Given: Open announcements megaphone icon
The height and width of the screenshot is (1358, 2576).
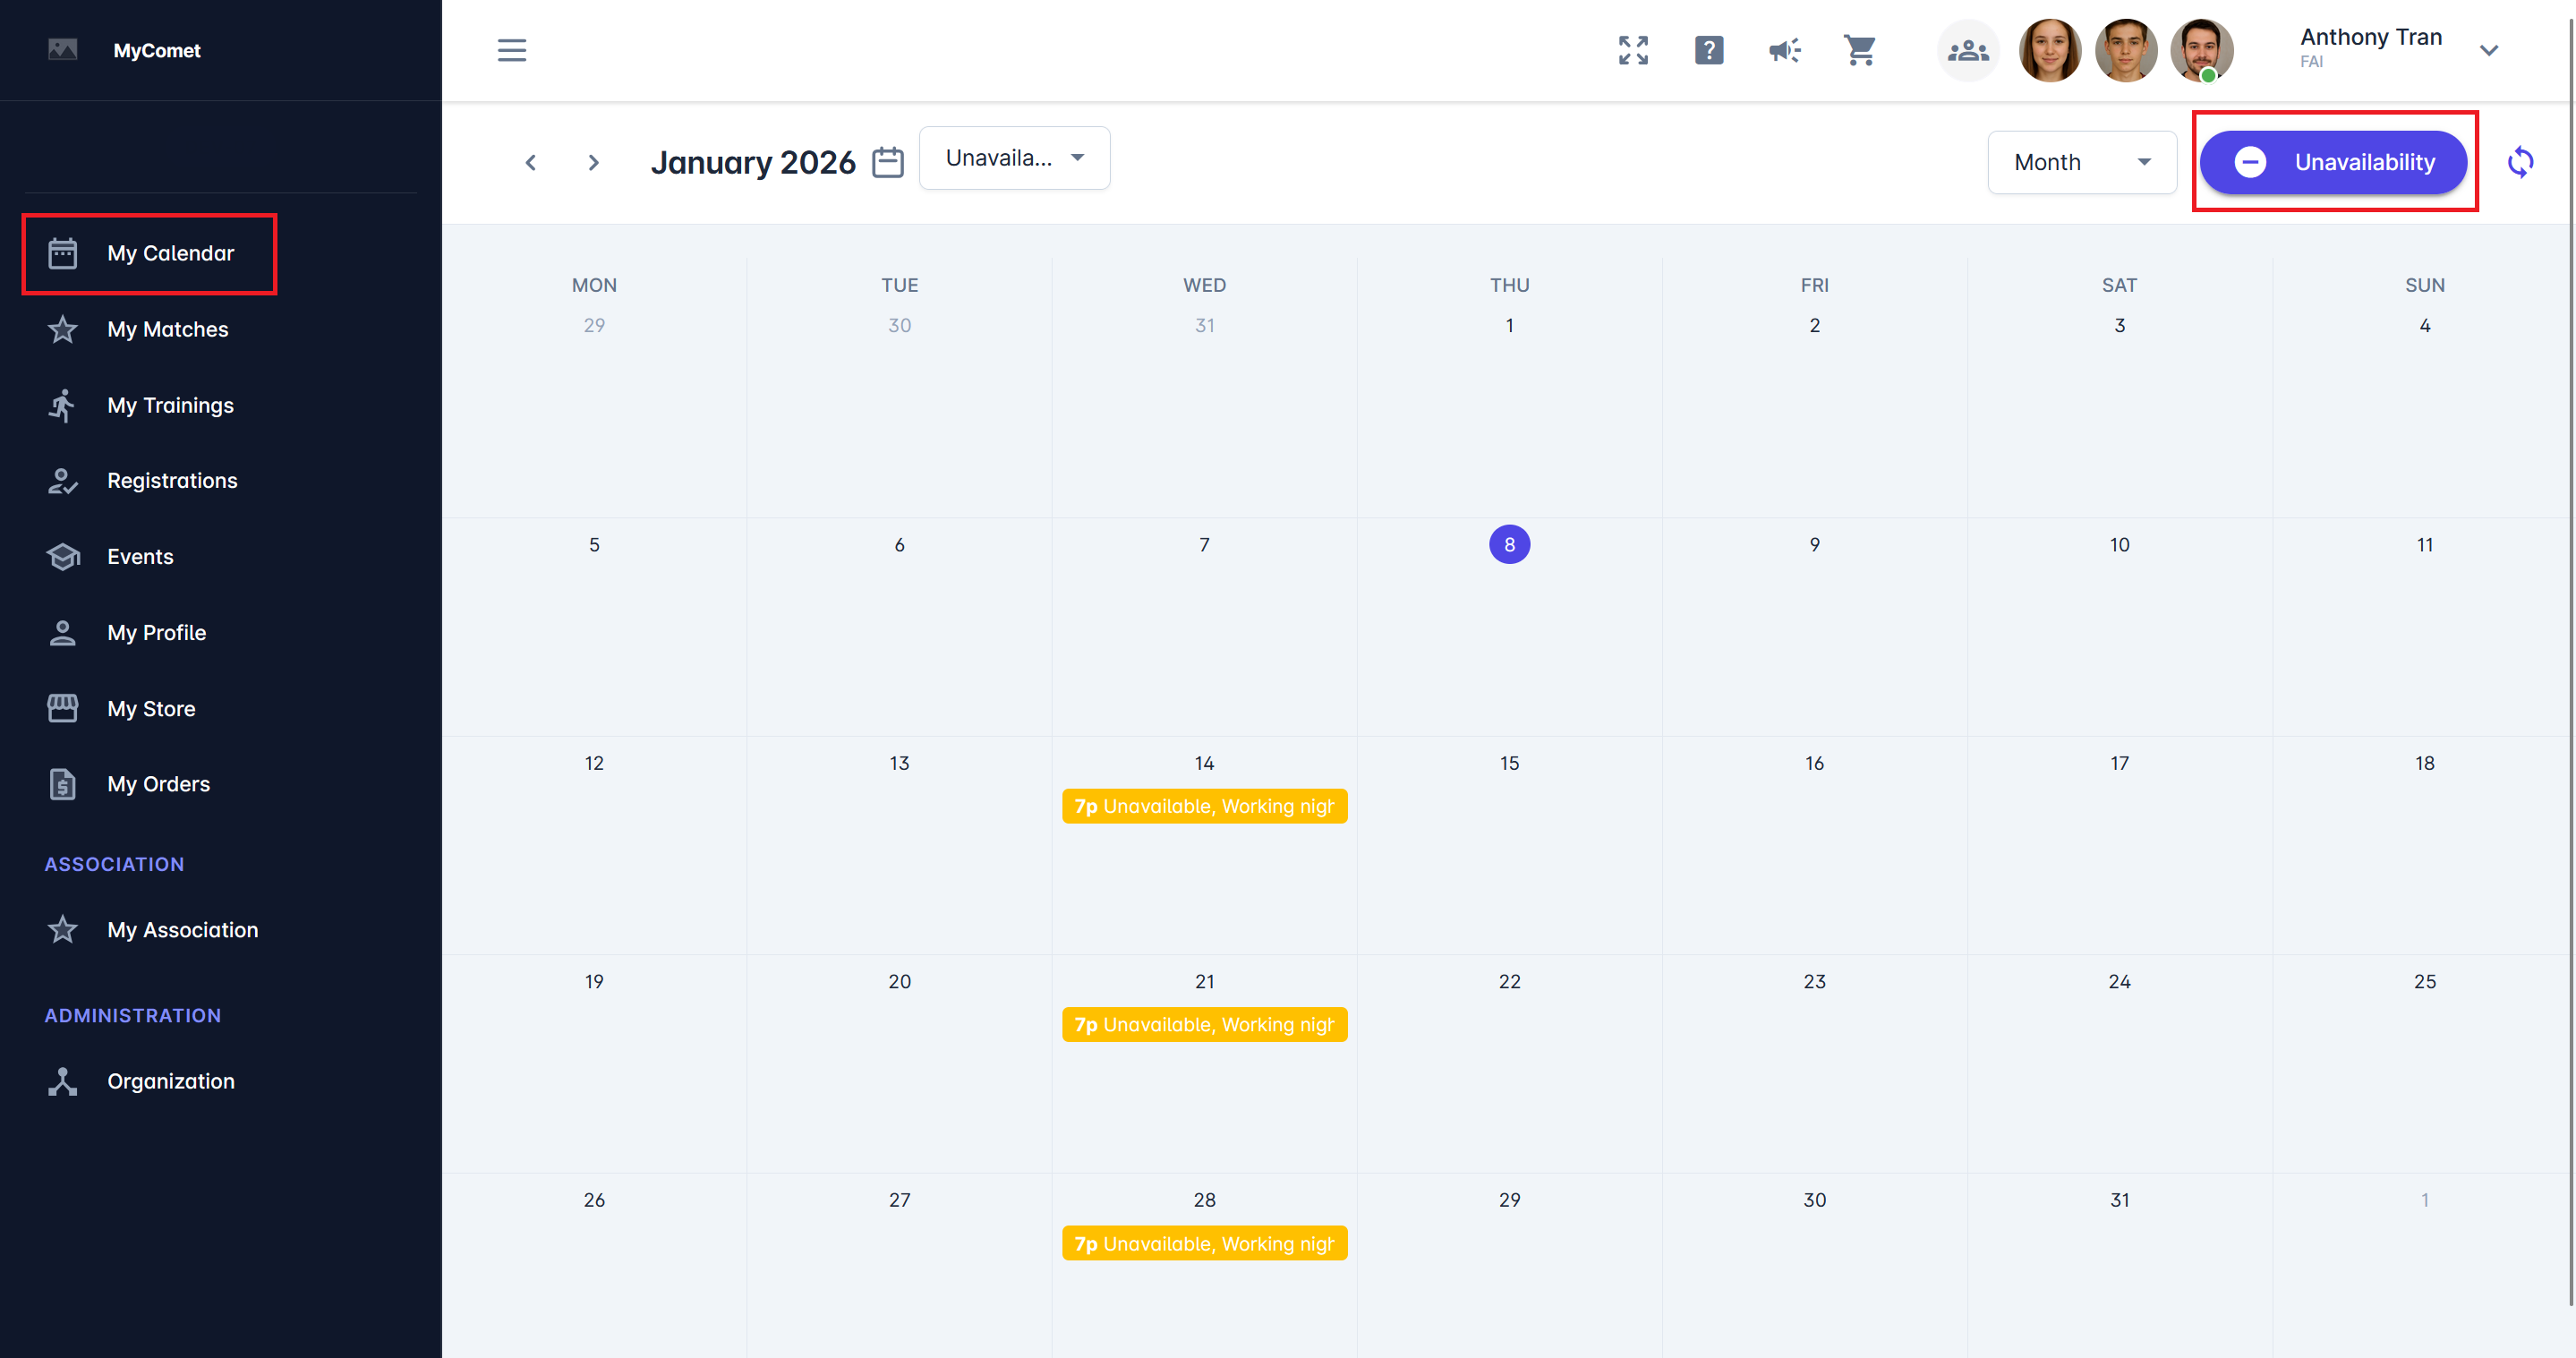Looking at the screenshot, I should point(1784,50).
